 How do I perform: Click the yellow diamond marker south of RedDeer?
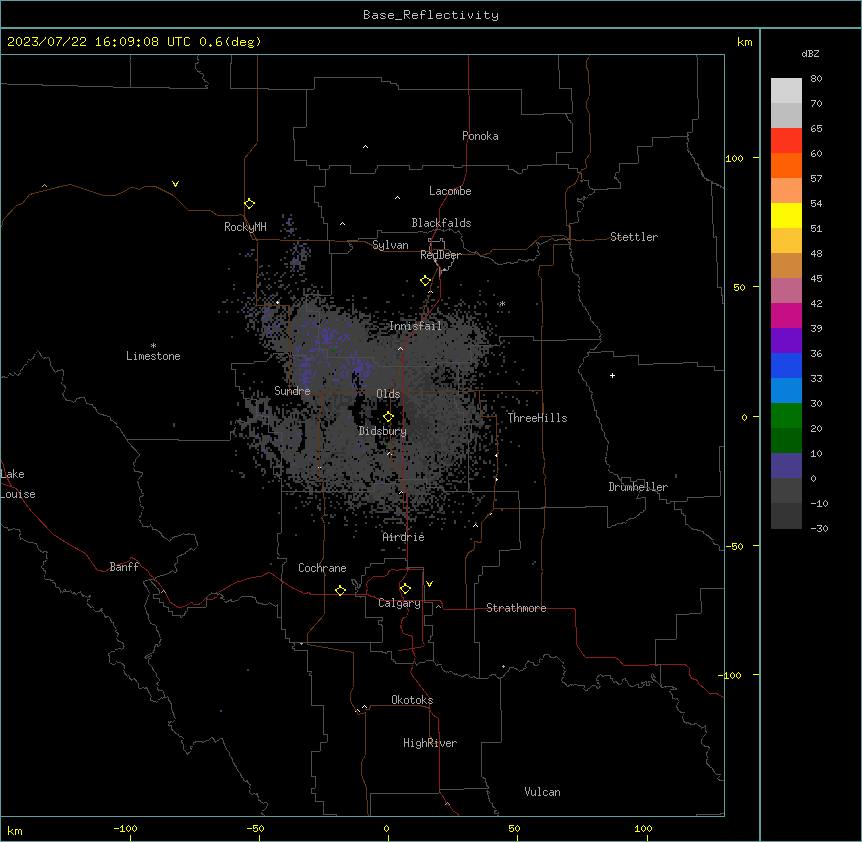pos(426,281)
